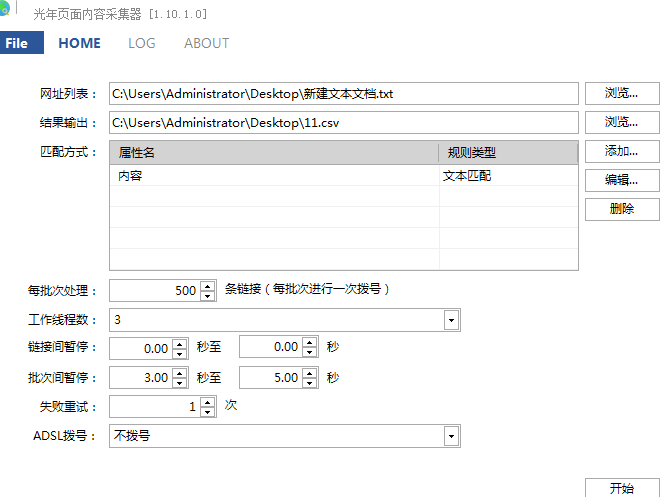Click the 每批次处理 value field showing 500
The image size is (665, 497).
[155, 290]
